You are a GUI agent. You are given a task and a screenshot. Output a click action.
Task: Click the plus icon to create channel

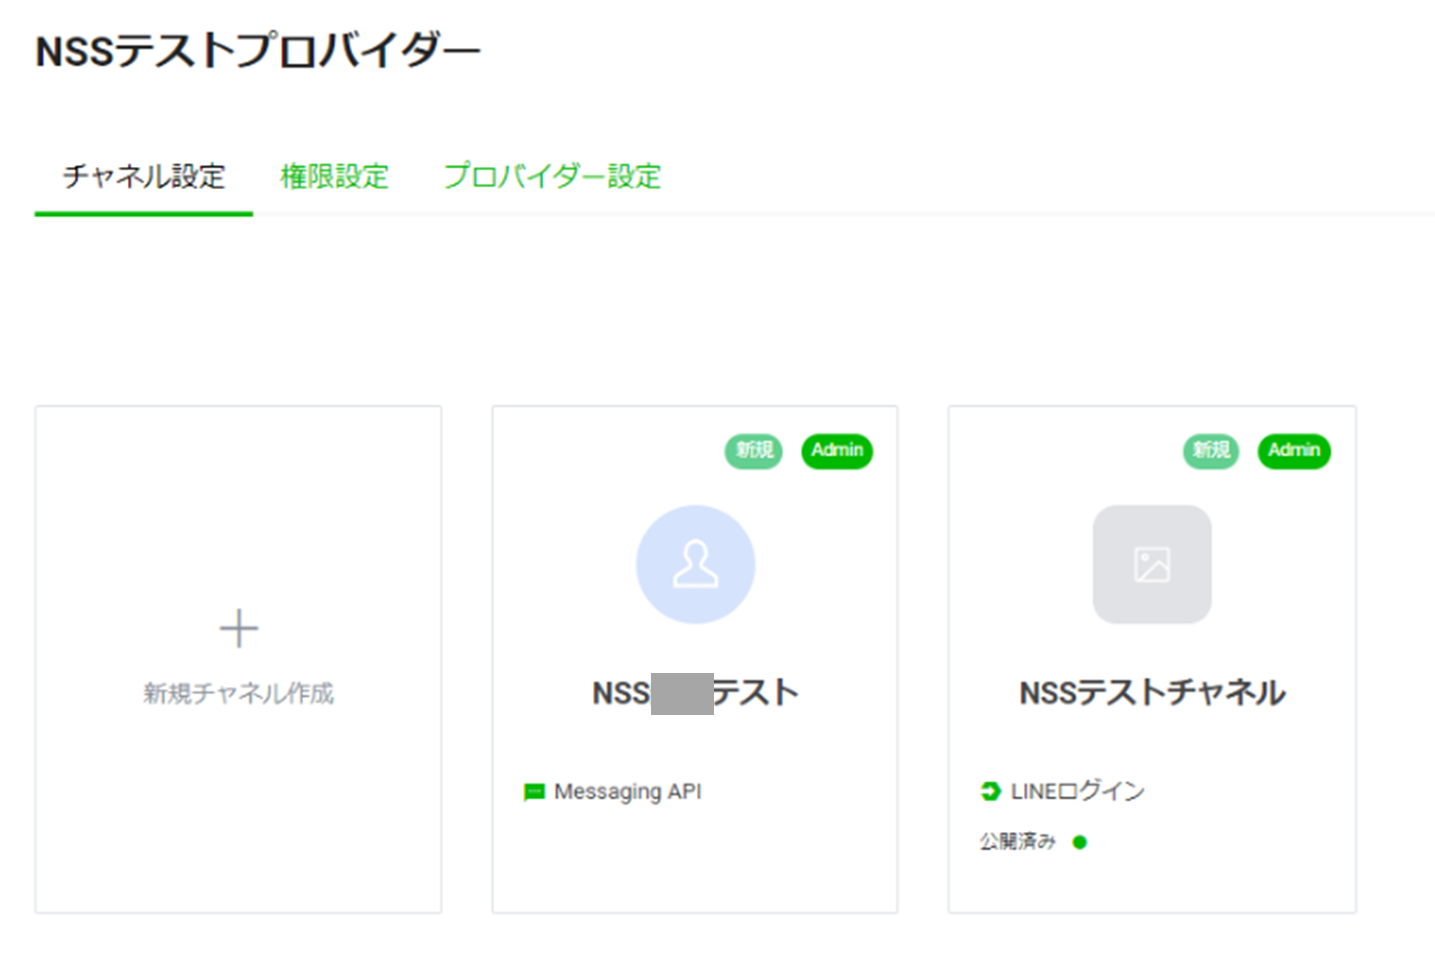[238, 629]
